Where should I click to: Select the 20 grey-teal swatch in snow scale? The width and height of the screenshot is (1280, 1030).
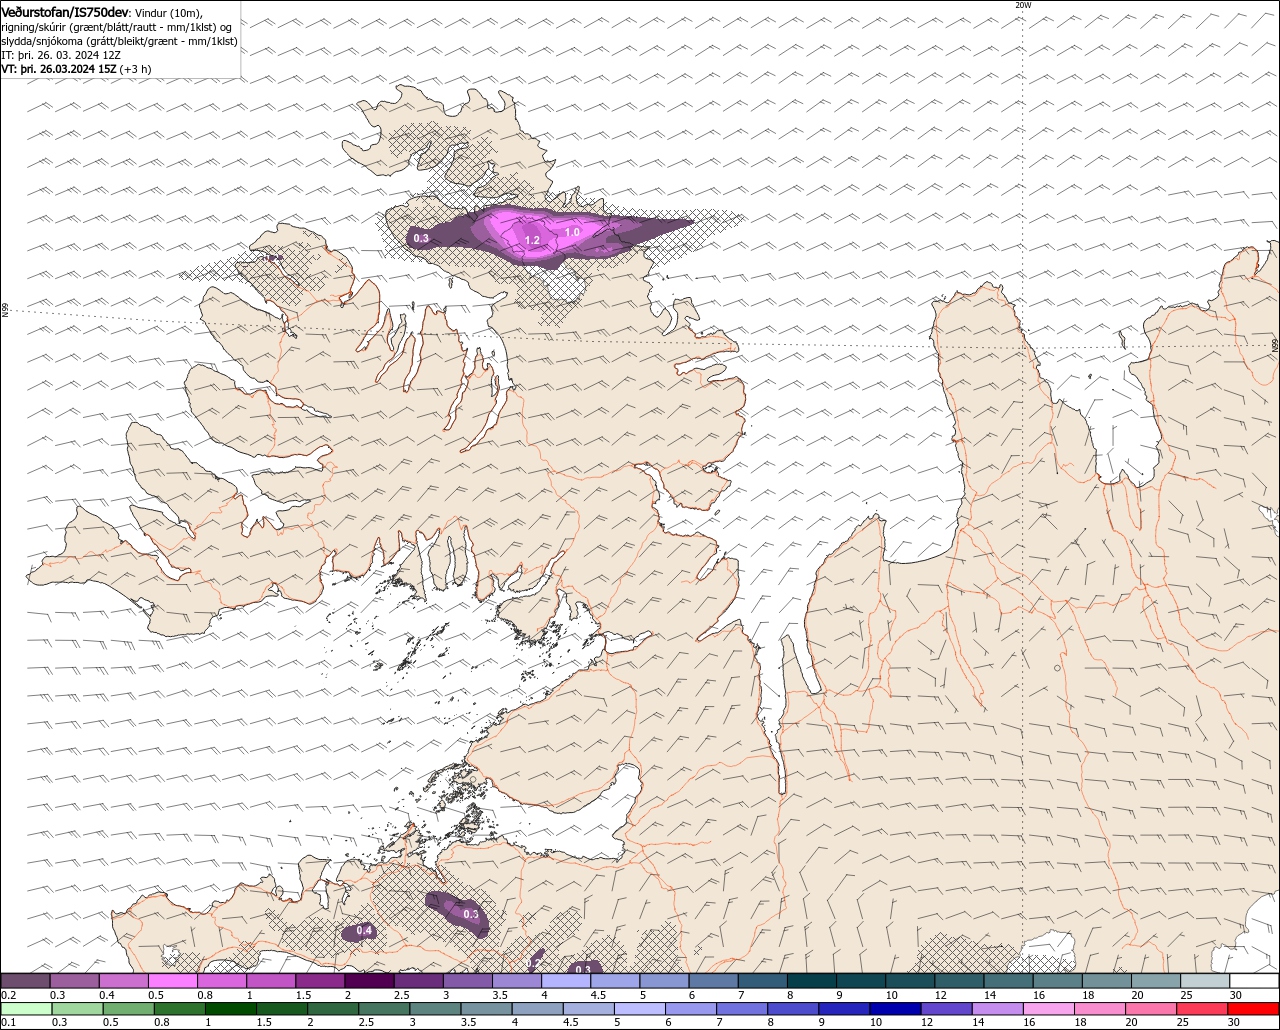(x=1156, y=981)
